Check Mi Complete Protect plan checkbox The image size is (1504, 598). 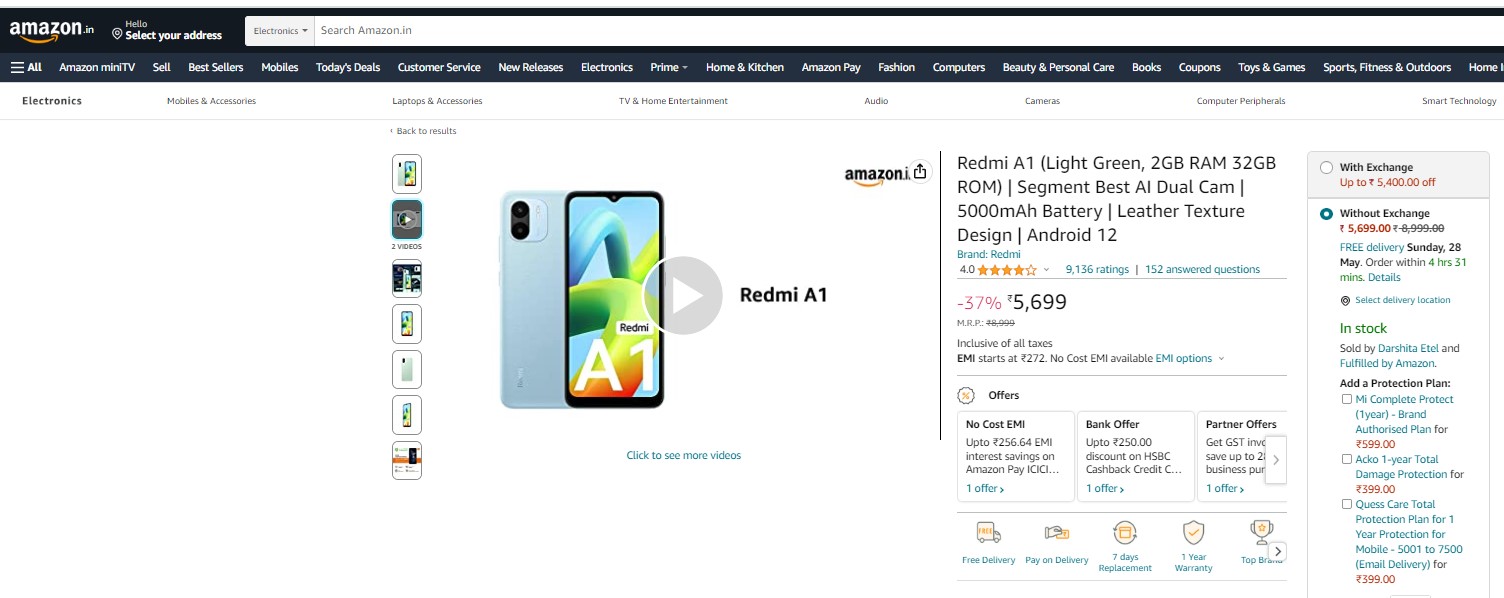(1346, 399)
